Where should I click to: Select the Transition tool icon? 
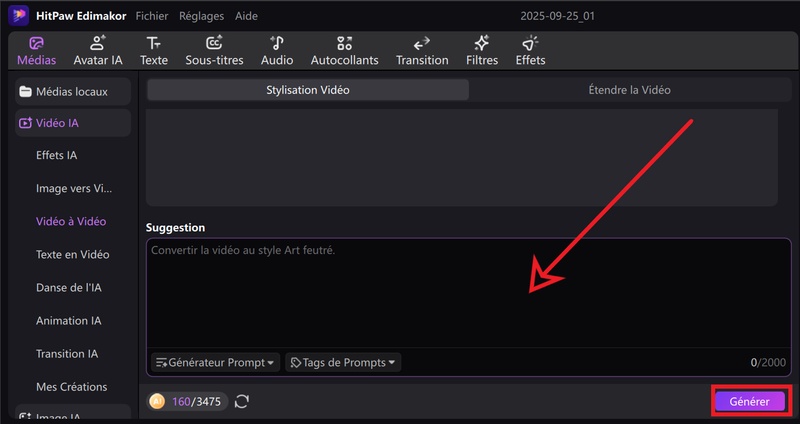click(422, 51)
